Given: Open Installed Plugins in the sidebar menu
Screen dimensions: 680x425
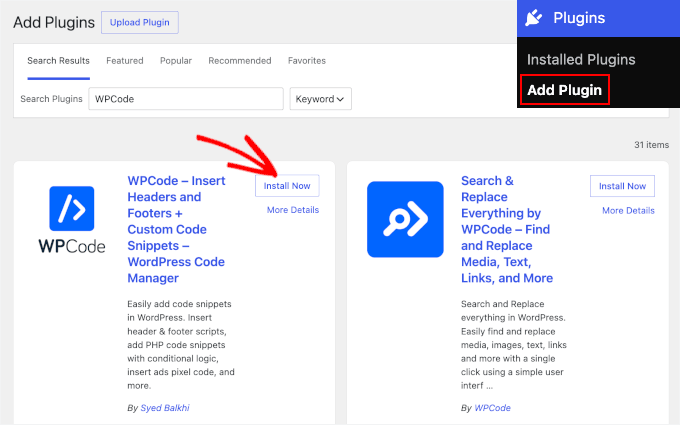Looking at the screenshot, I should 581,59.
